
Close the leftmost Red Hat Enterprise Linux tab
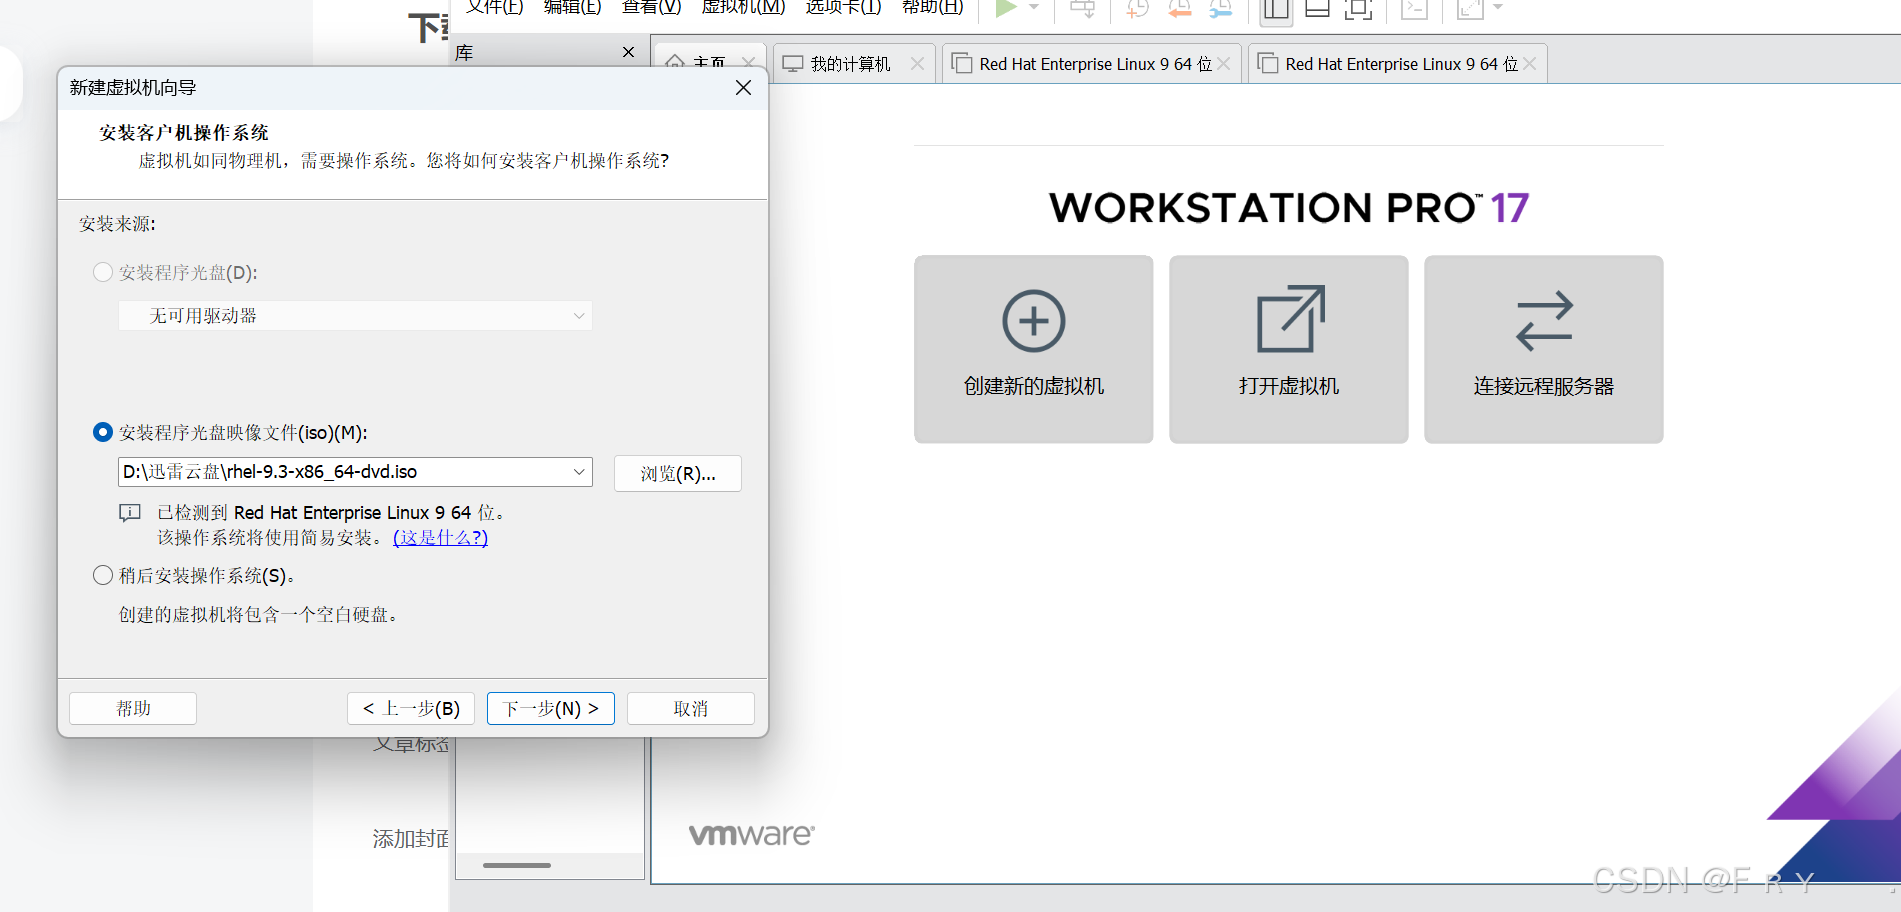[x=1224, y=63]
